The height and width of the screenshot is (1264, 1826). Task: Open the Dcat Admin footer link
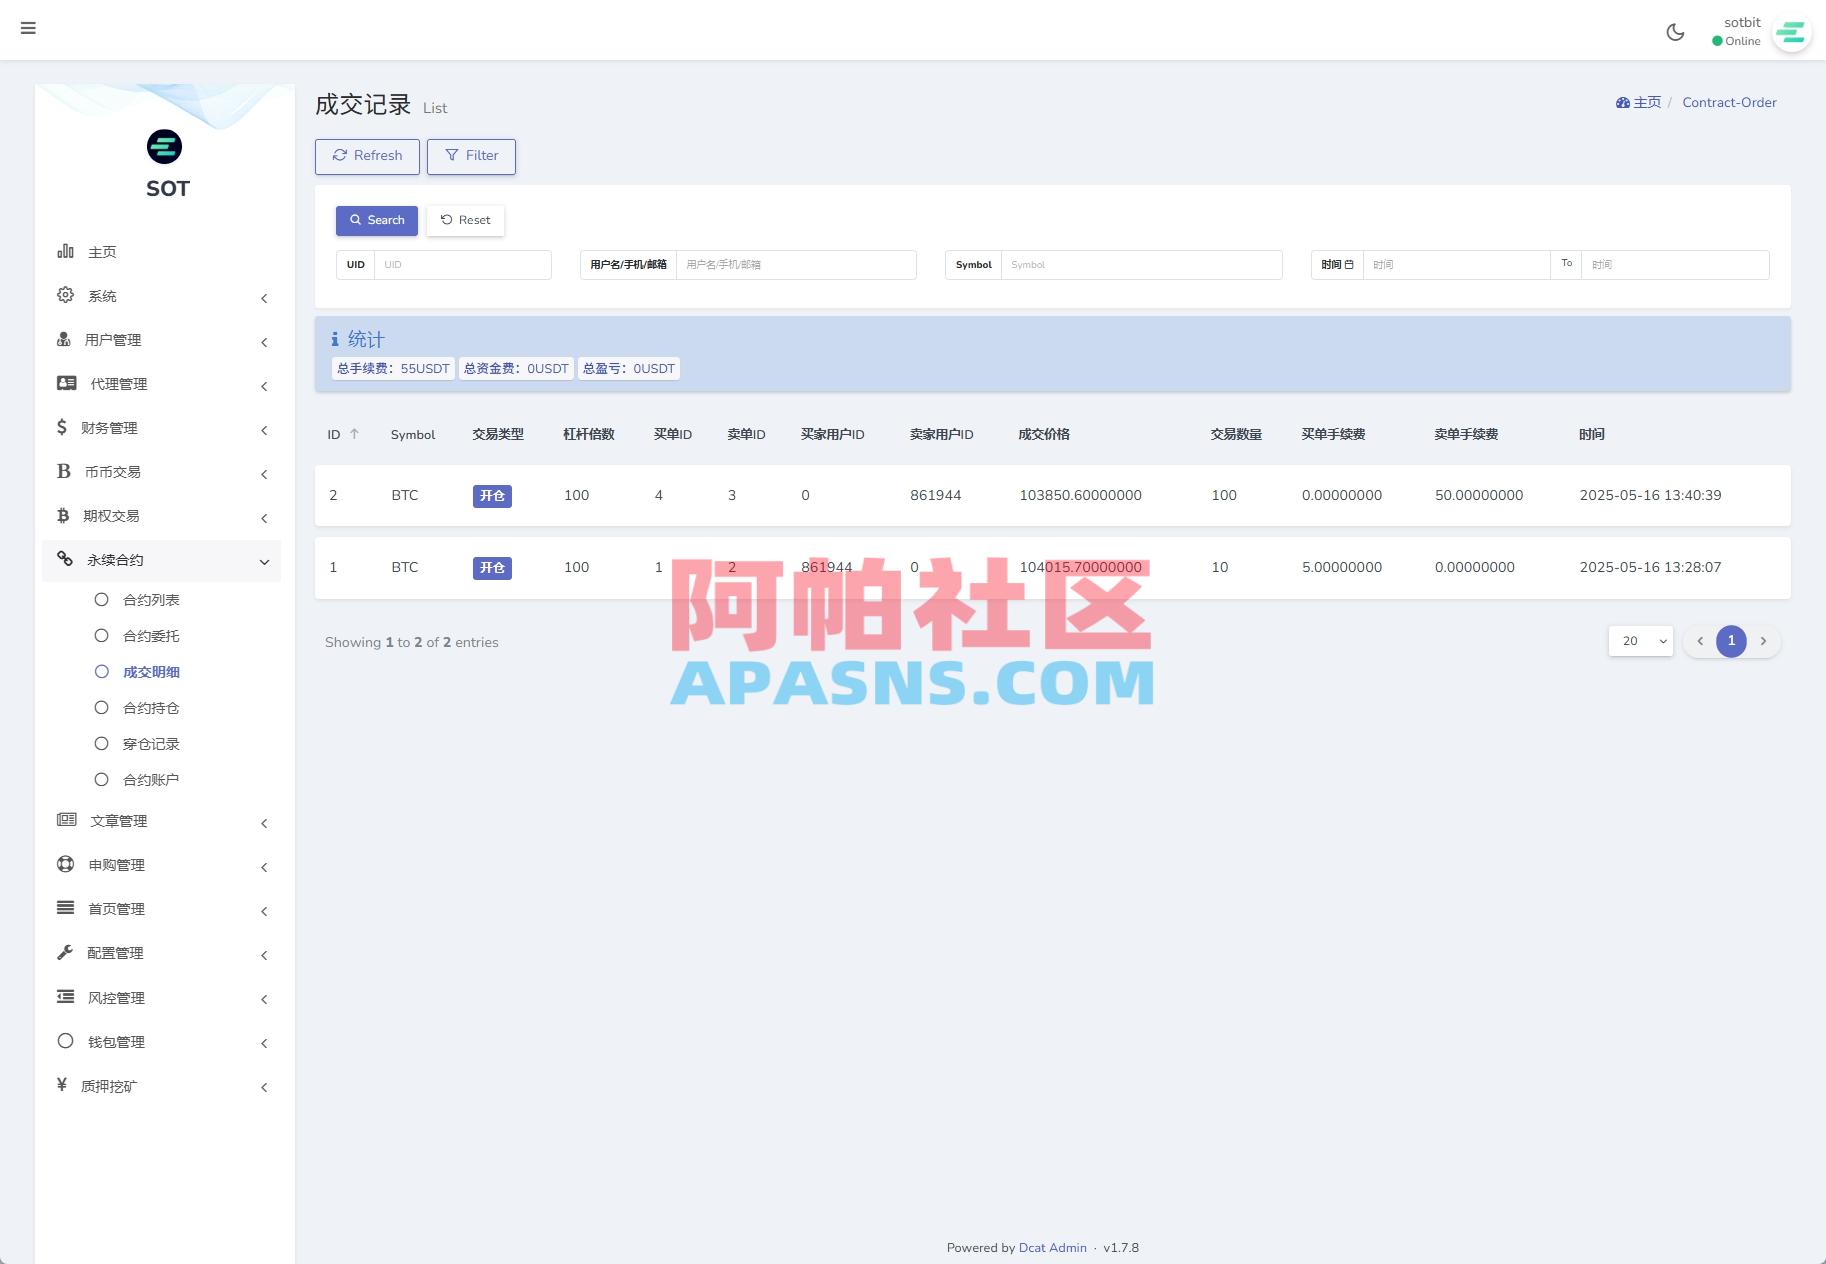[1052, 1247]
